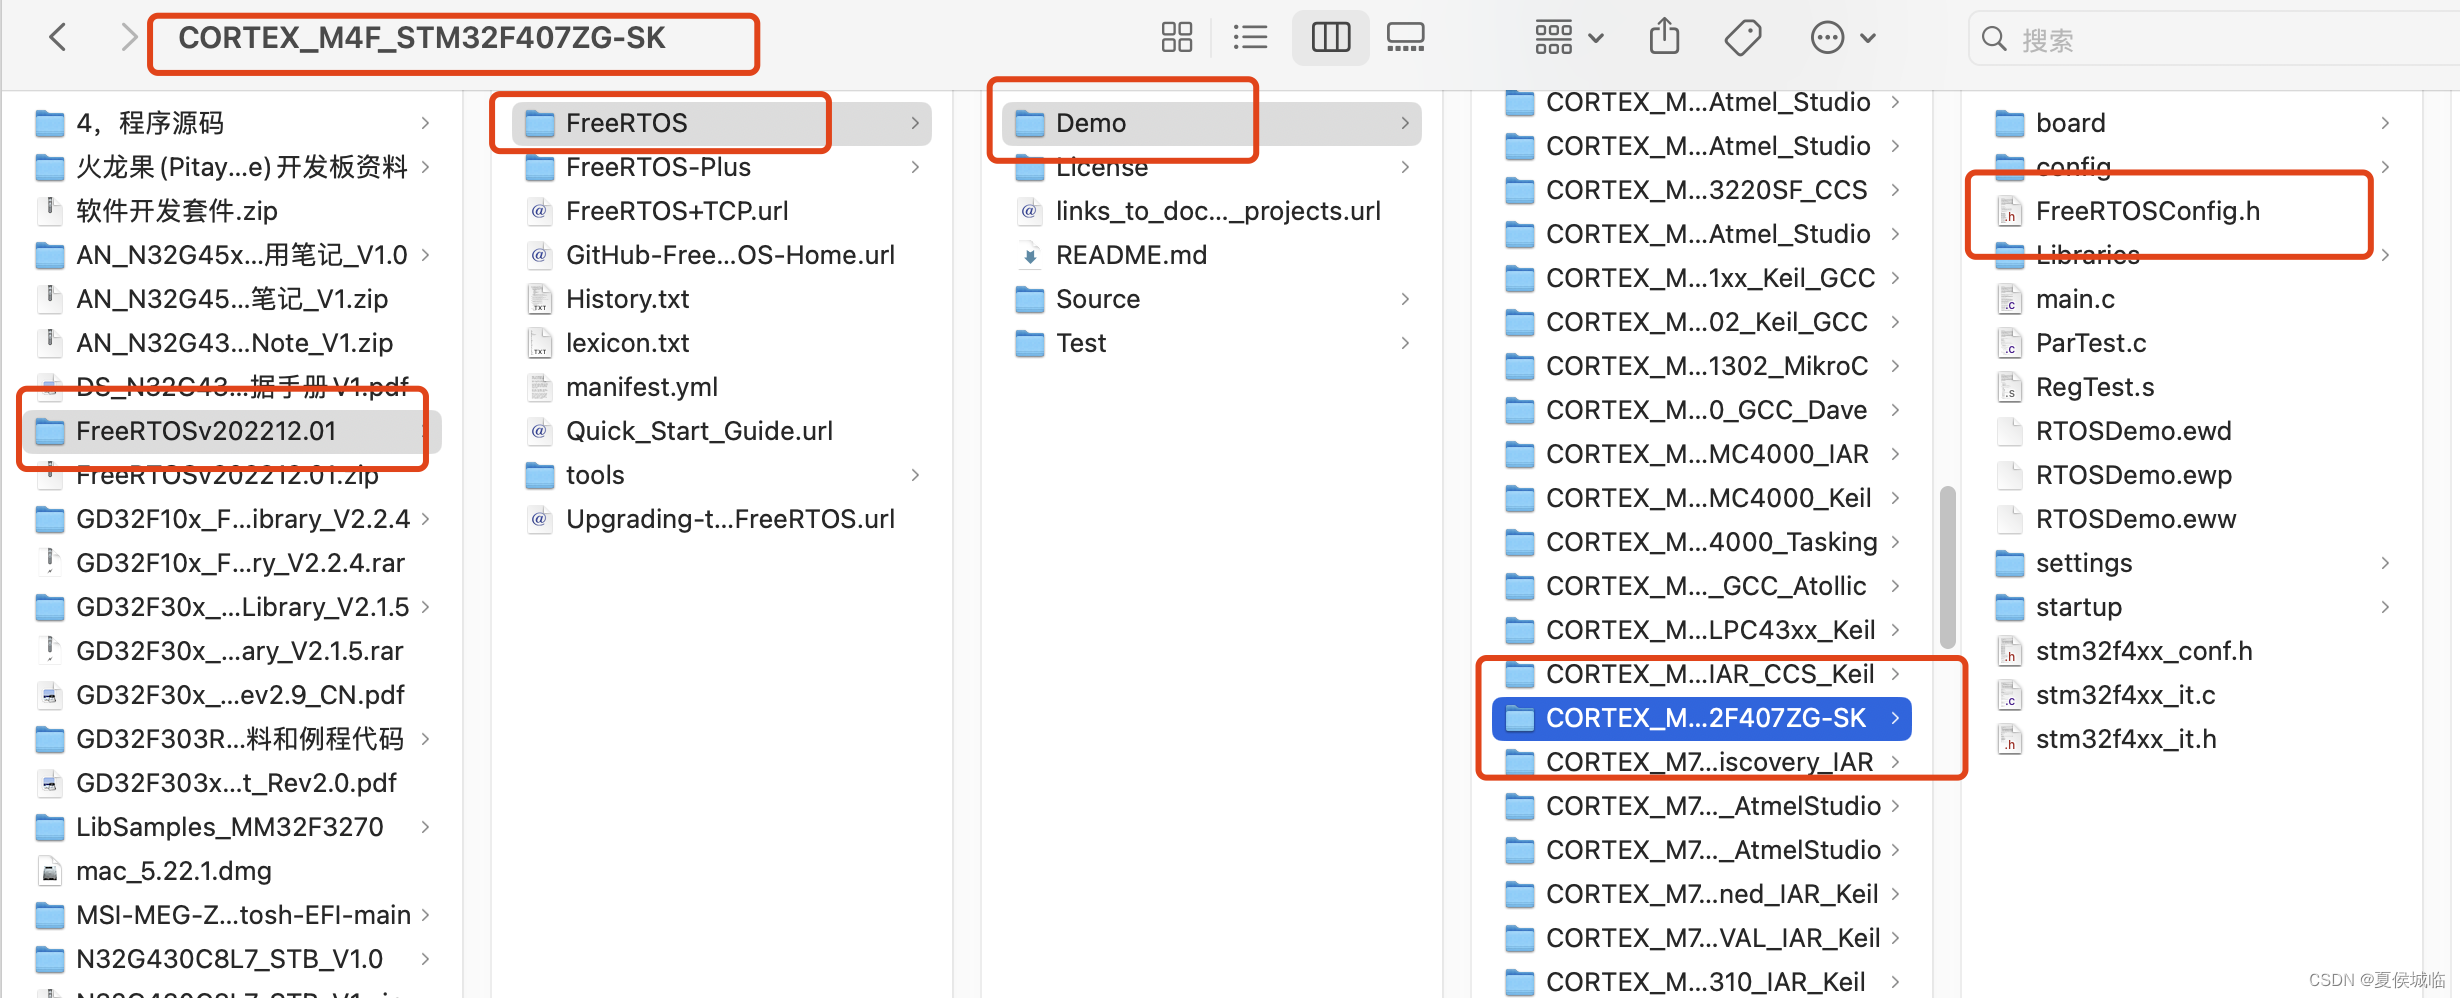Select the CORTEX_M...IAR_CCS_Keil folder
The image size is (2460, 998).
click(1702, 674)
